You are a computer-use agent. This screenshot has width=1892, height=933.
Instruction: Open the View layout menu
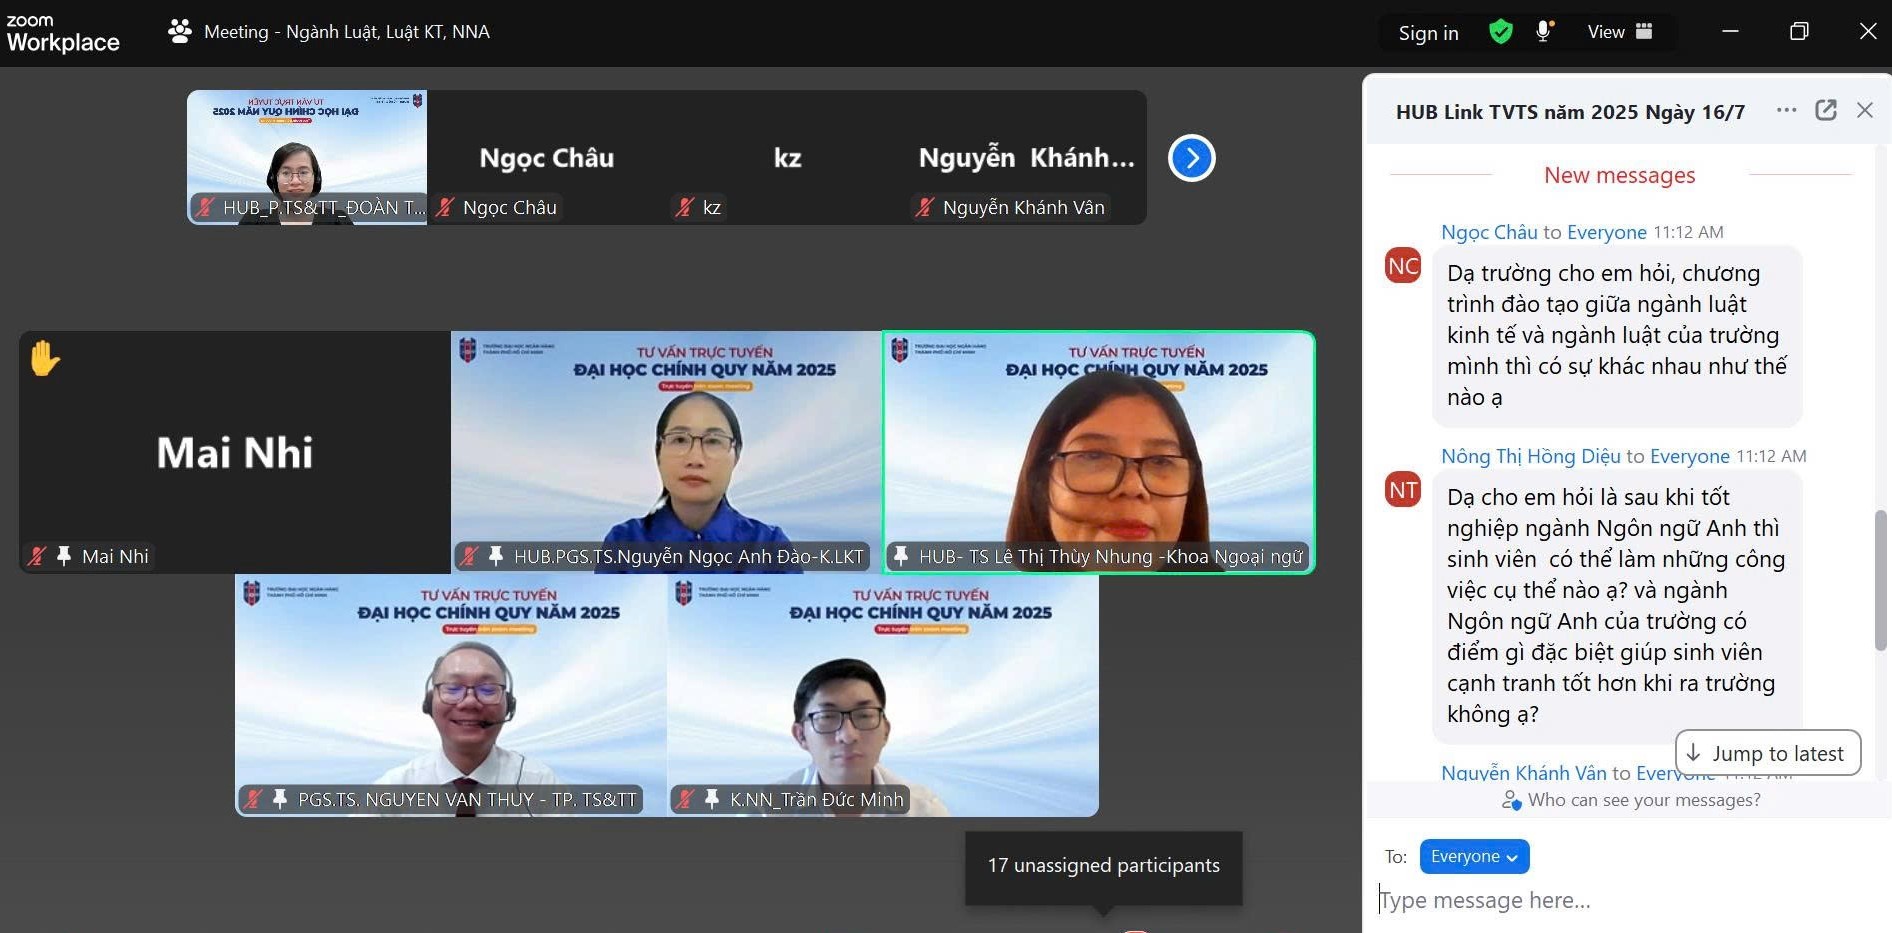(1620, 32)
